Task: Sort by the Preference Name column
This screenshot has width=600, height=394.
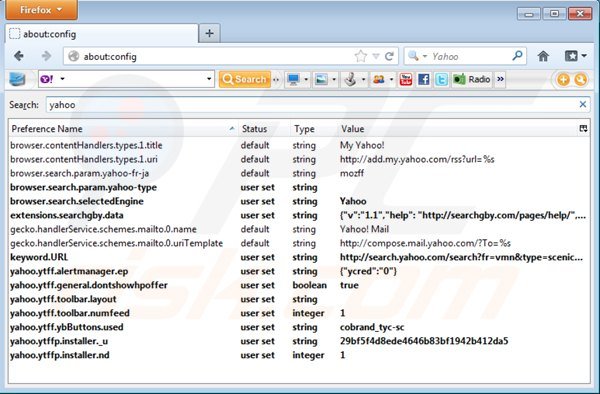Action: coord(122,129)
